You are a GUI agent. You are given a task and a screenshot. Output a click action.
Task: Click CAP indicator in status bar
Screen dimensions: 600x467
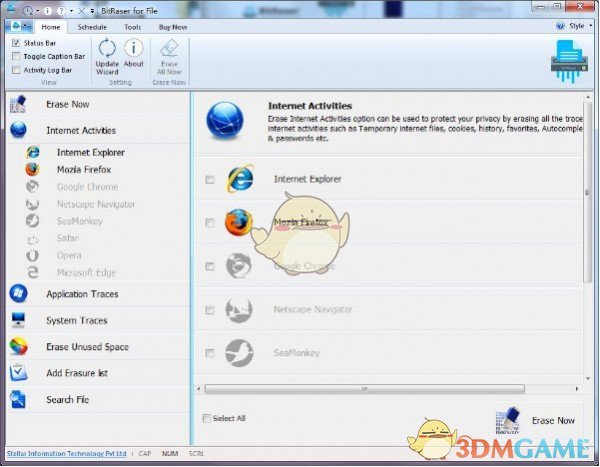point(145,454)
